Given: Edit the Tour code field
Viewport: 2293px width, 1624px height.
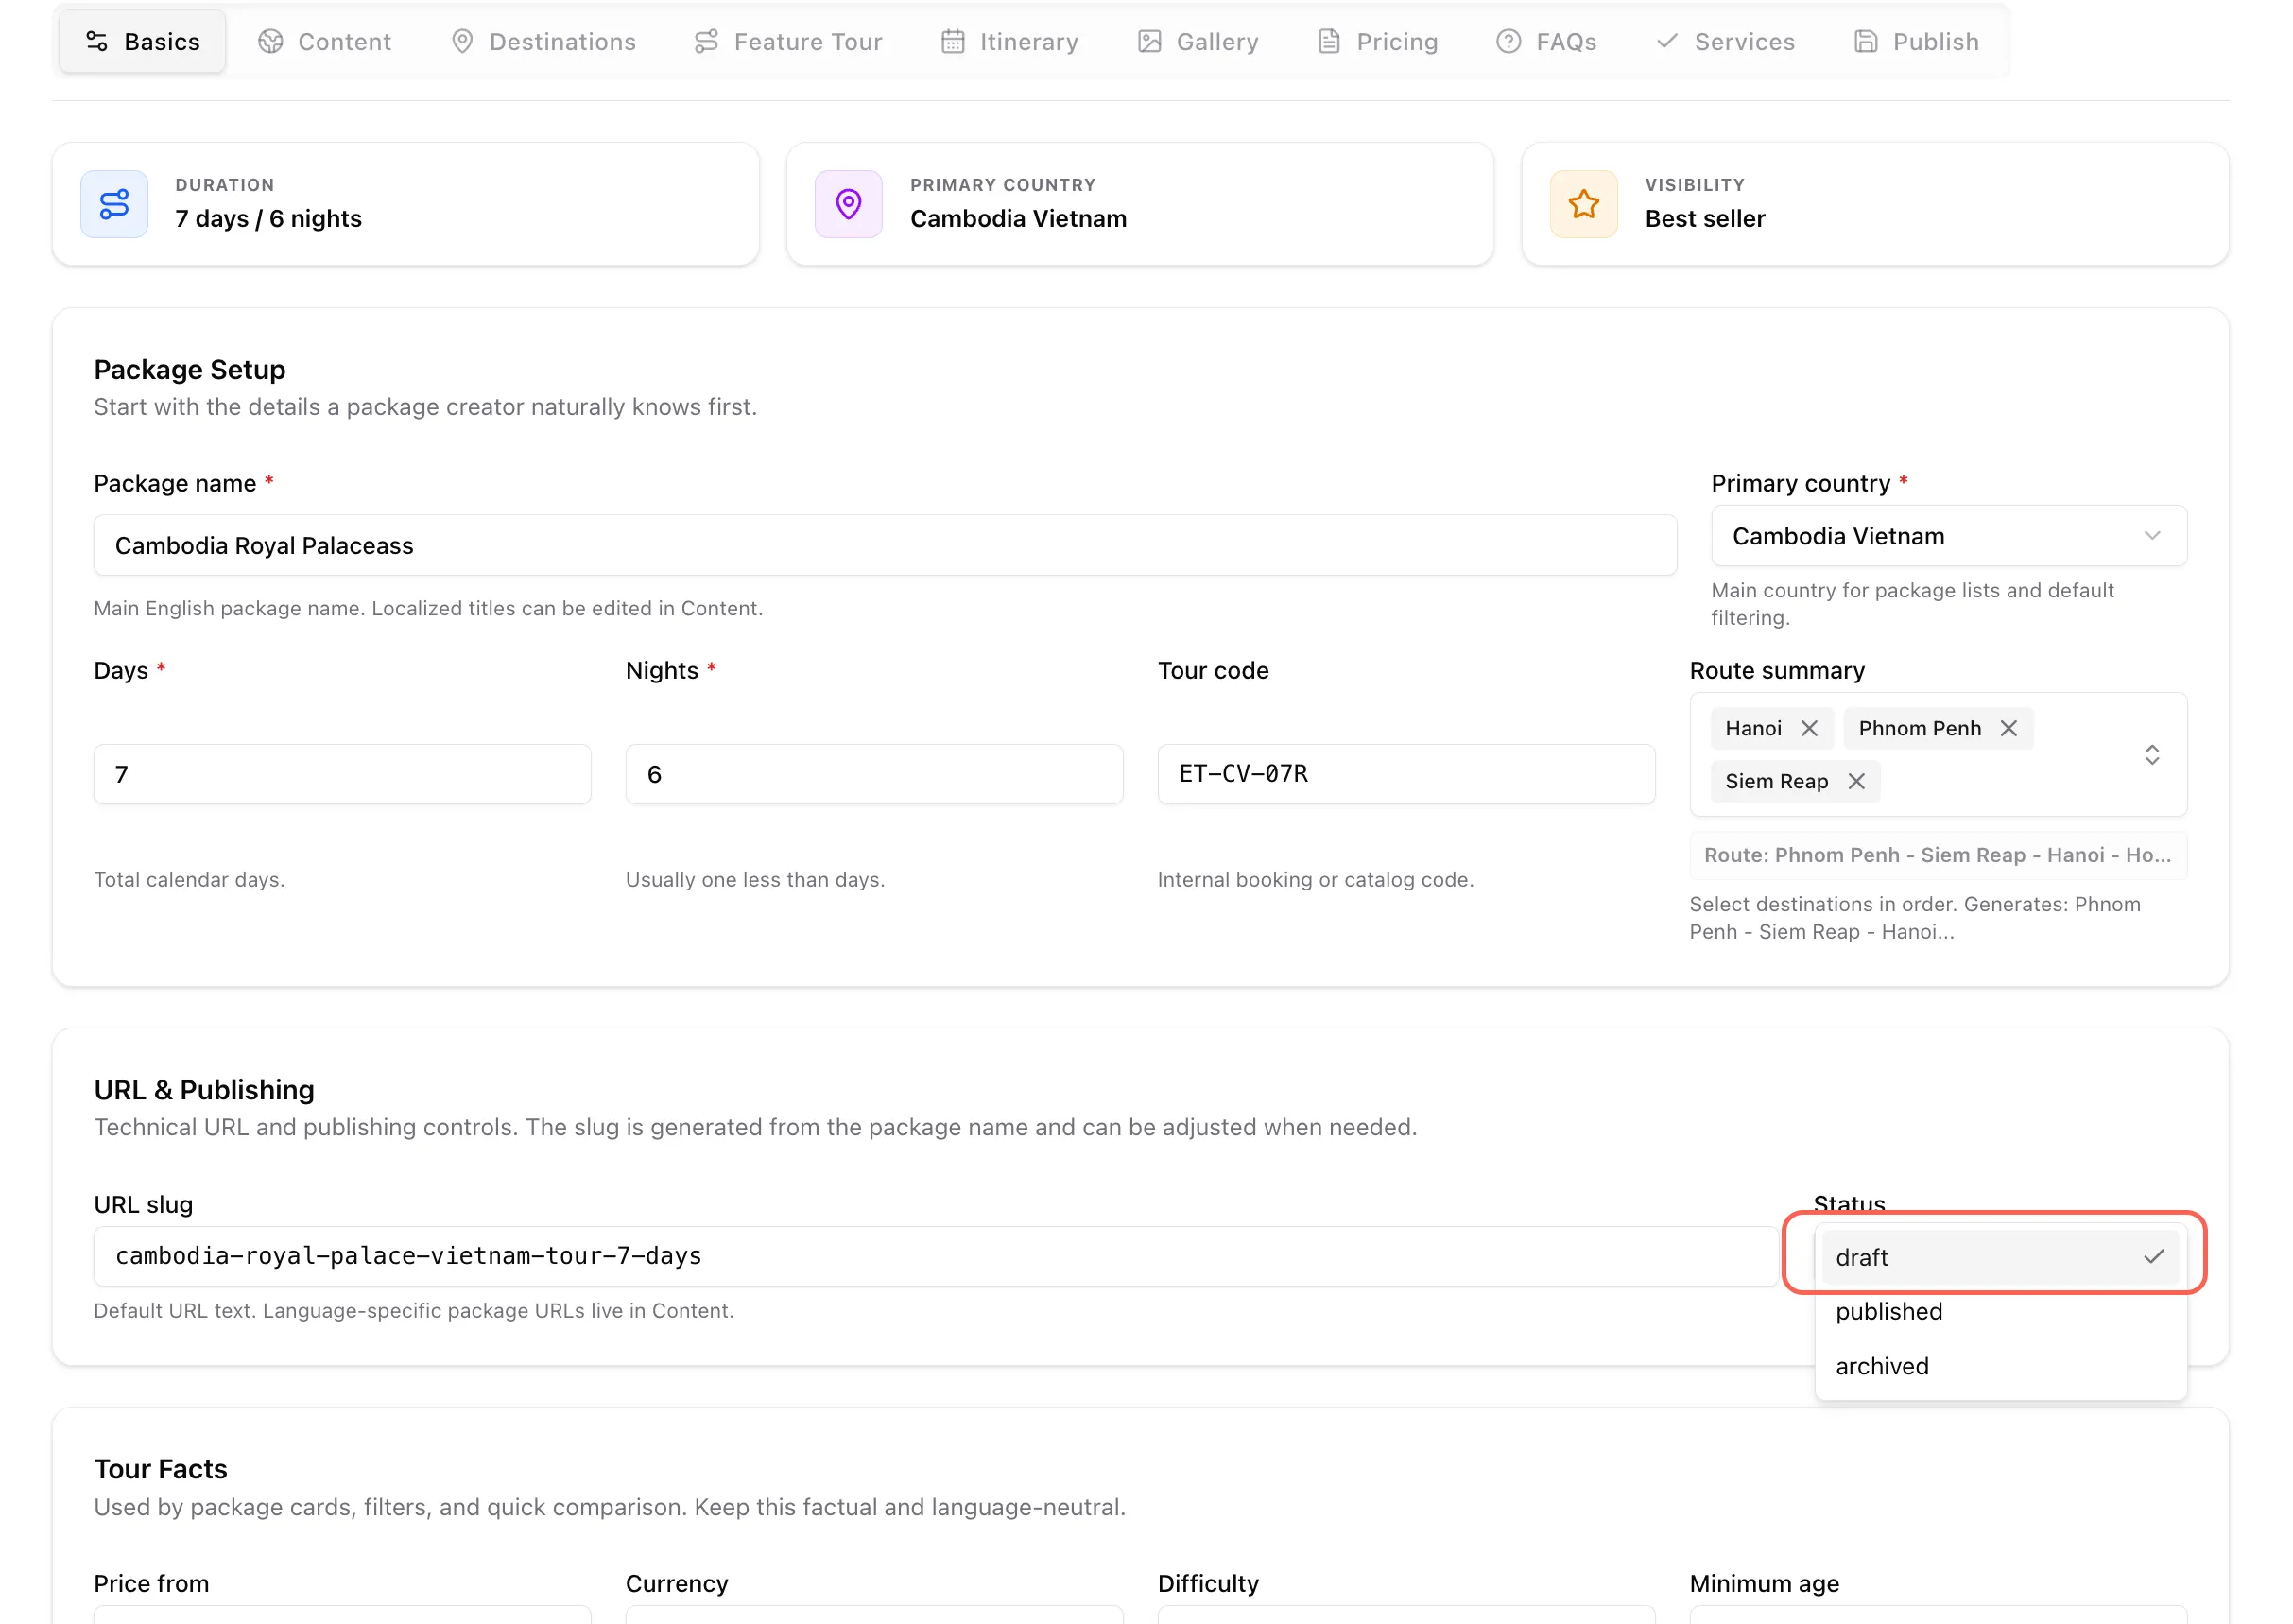Looking at the screenshot, I should [x=1406, y=774].
